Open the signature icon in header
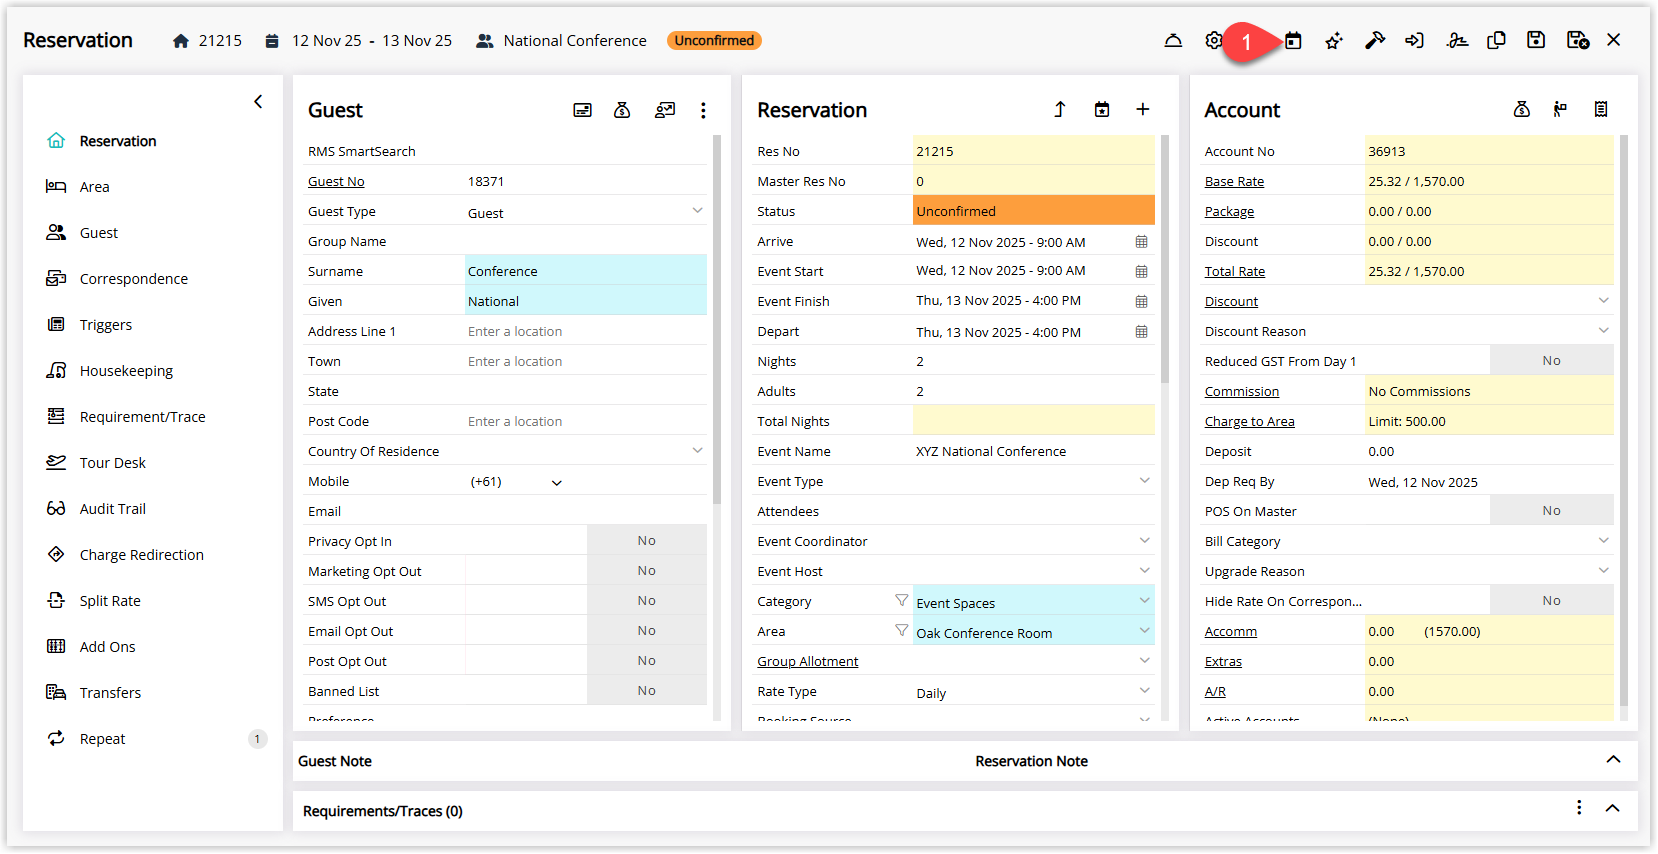Screen dimensions: 1658x854 pyautogui.click(x=1457, y=40)
